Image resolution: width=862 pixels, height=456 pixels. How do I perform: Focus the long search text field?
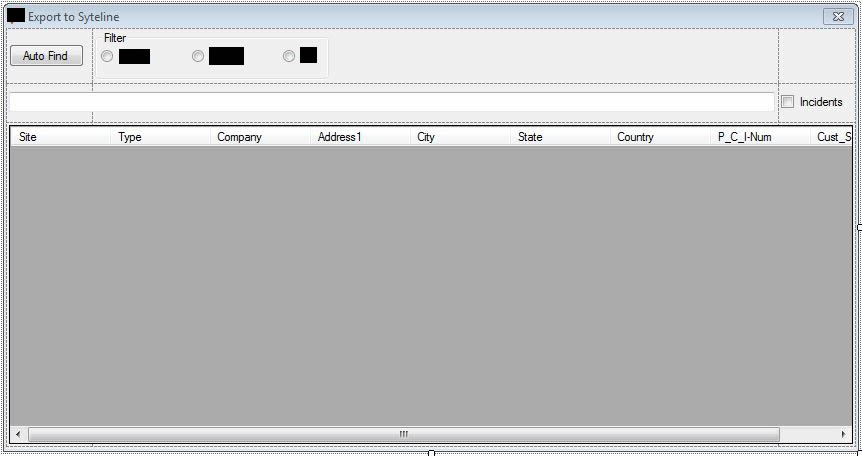pyautogui.click(x=391, y=102)
